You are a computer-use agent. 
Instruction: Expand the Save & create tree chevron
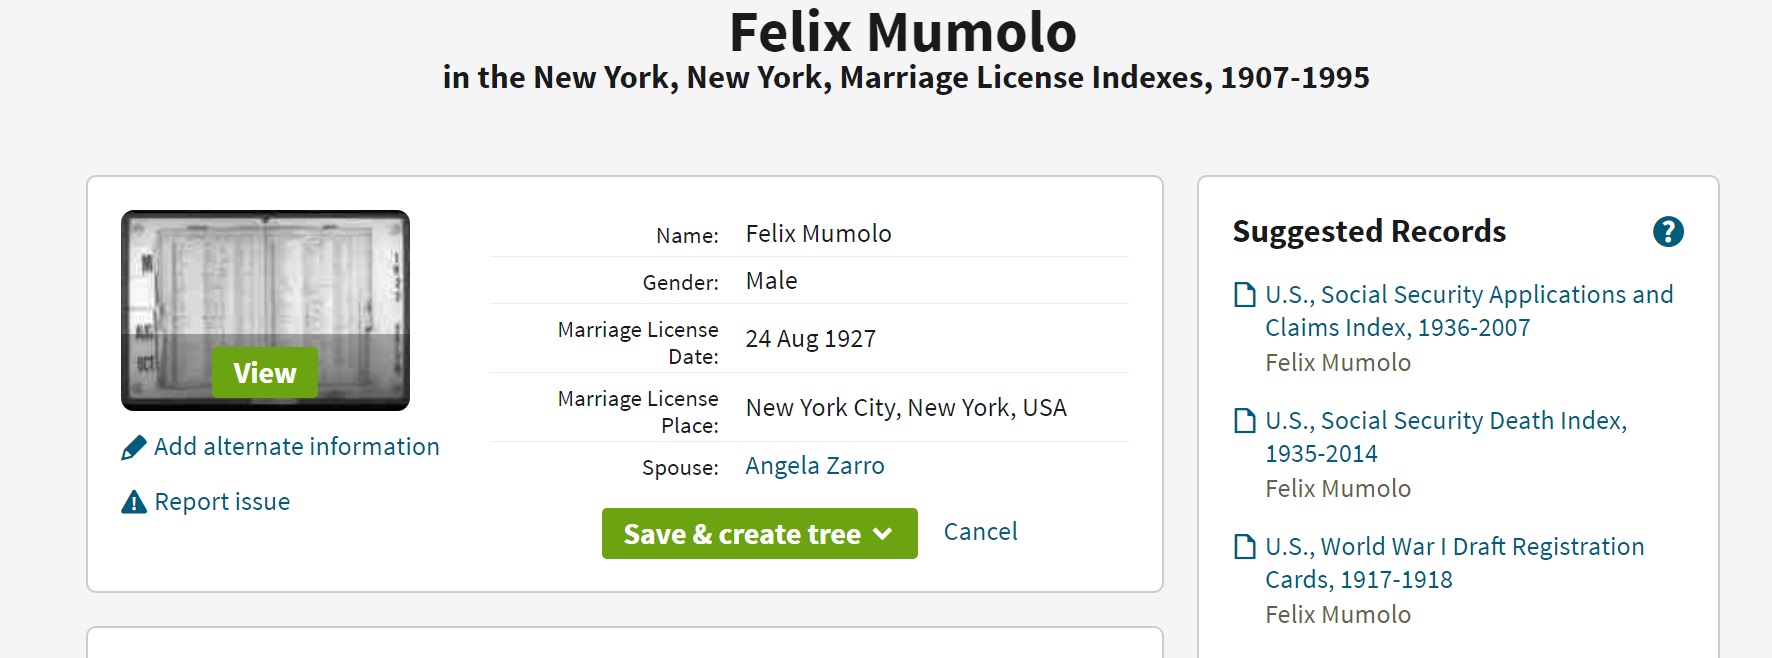[x=882, y=534]
